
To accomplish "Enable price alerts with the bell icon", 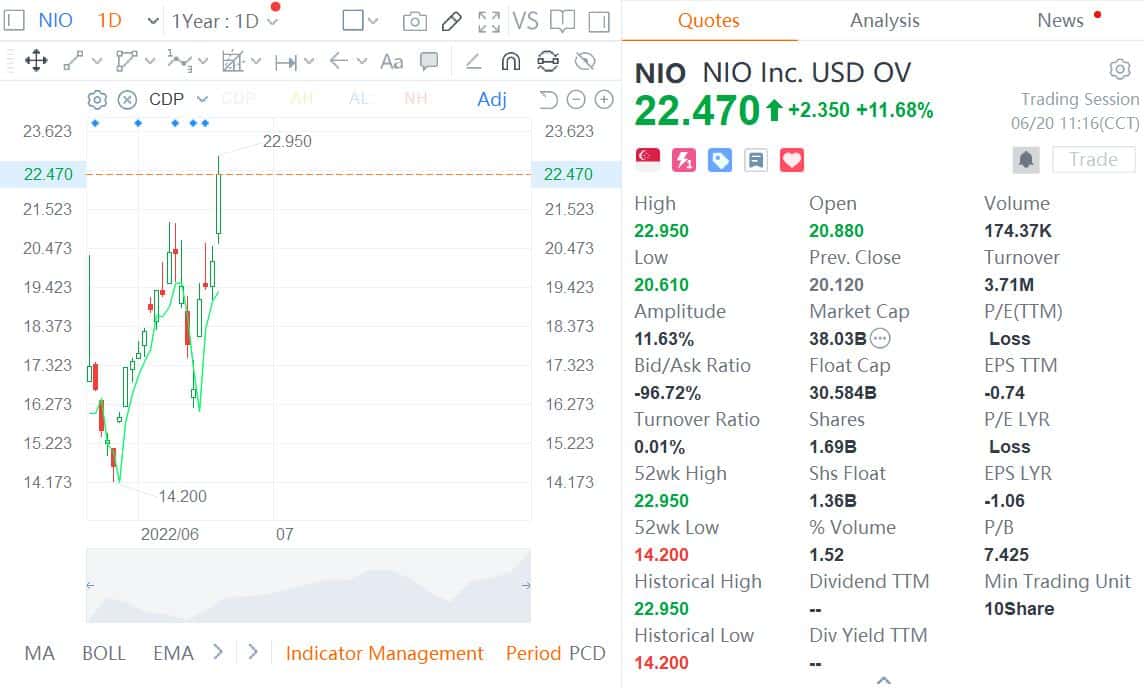I will coord(1026,159).
